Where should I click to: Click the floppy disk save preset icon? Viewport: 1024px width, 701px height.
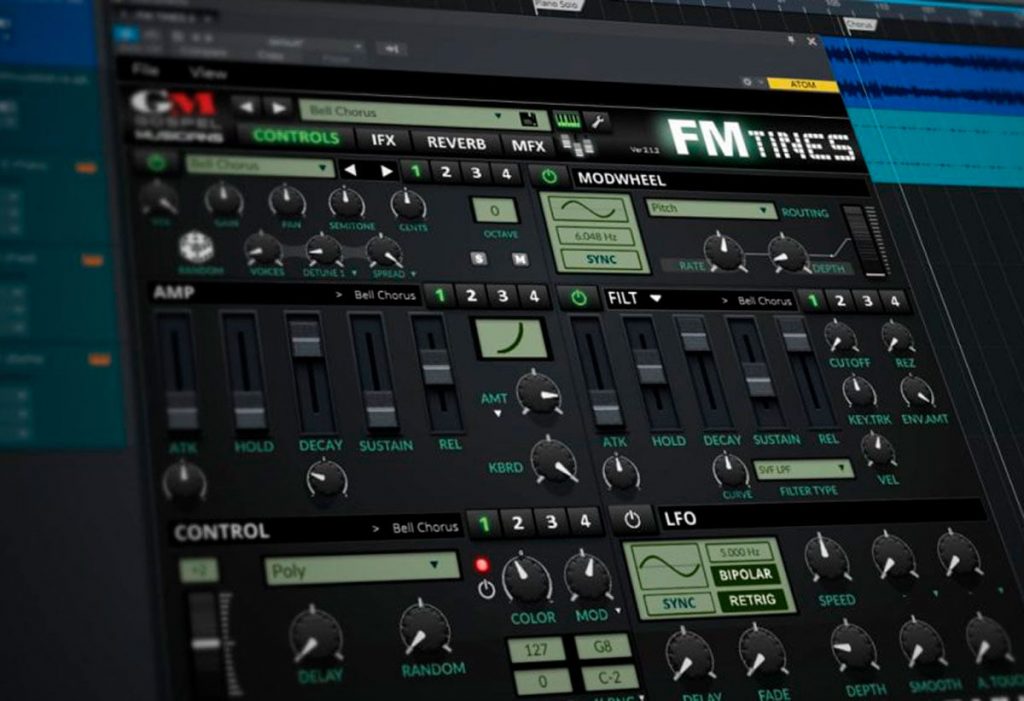(x=529, y=119)
